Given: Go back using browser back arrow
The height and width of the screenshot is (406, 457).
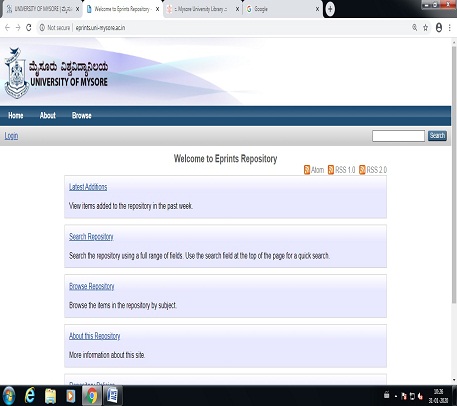Looking at the screenshot, I should tap(7, 28).
